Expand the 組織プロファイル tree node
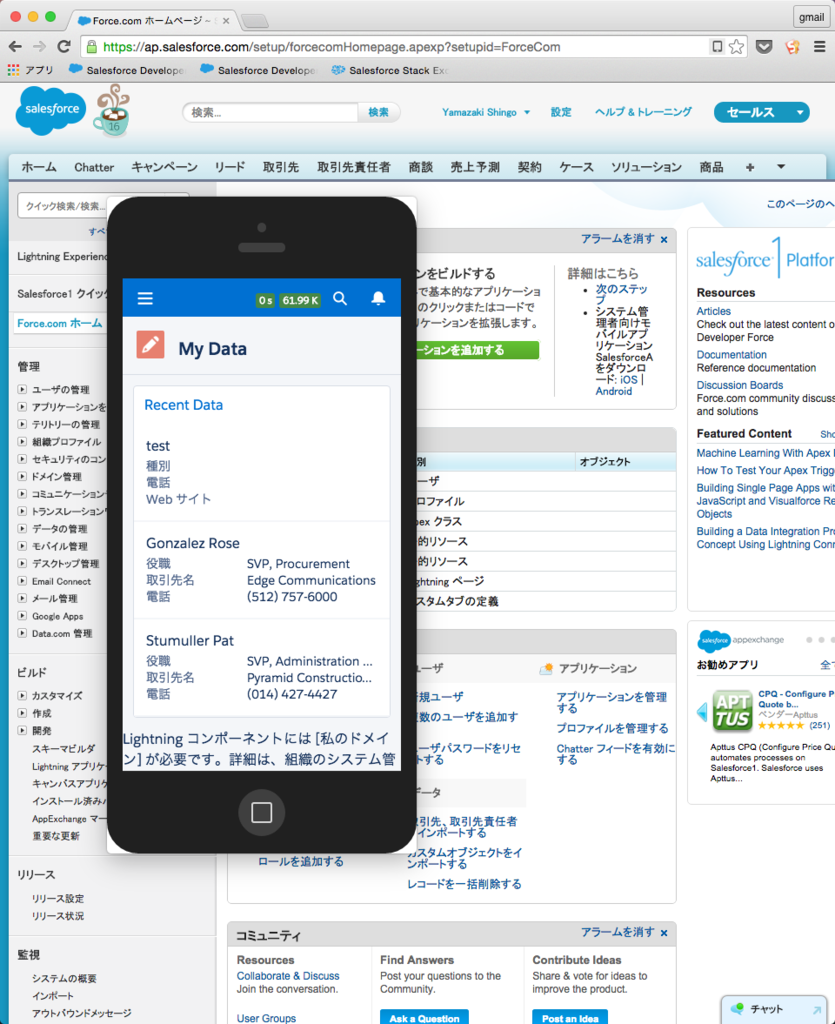The height and width of the screenshot is (1024, 835). 22,441
